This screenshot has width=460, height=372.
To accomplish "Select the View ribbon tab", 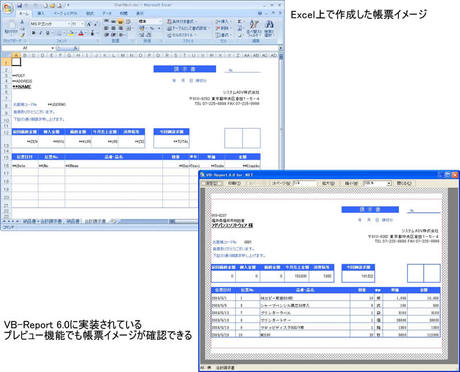I will 140,13.
